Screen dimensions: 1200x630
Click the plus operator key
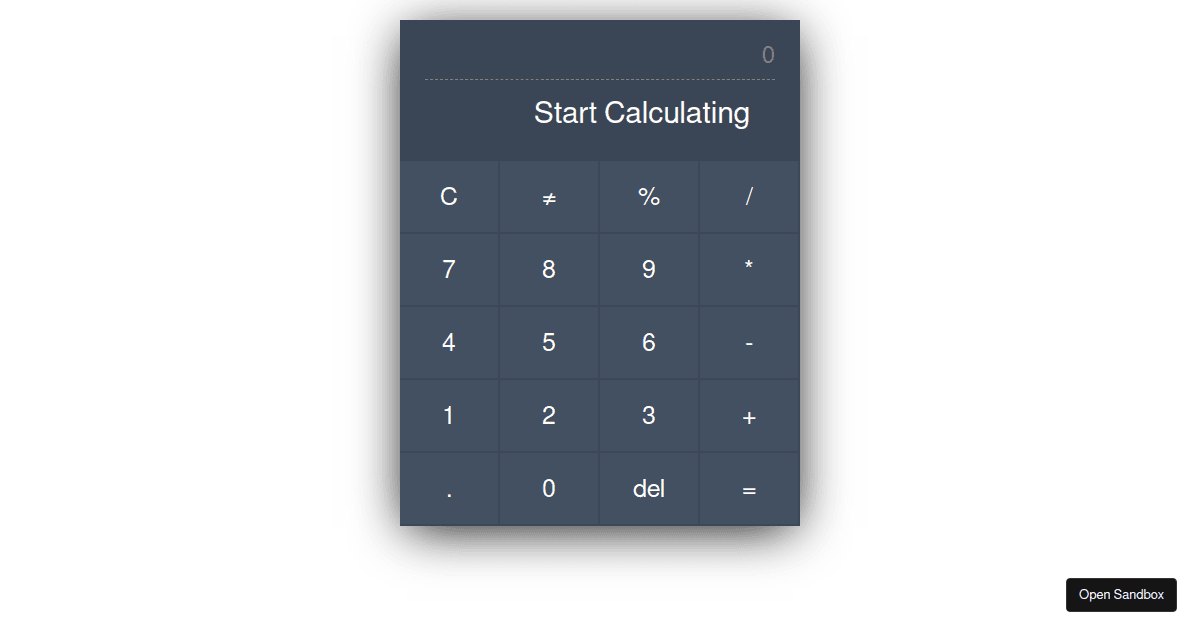pos(749,416)
